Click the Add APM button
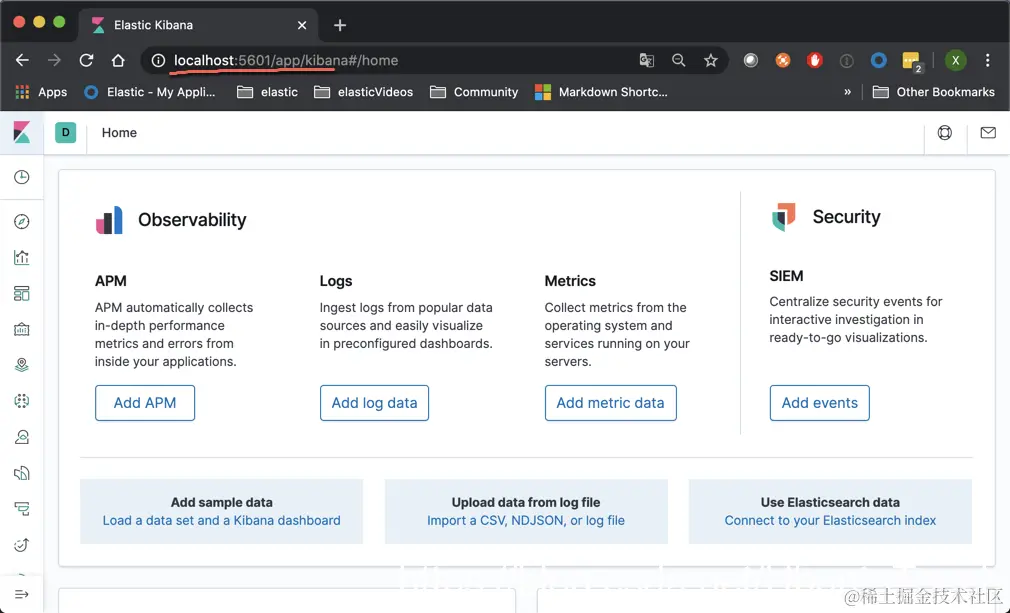This screenshot has width=1010, height=613. pyautogui.click(x=145, y=403)
